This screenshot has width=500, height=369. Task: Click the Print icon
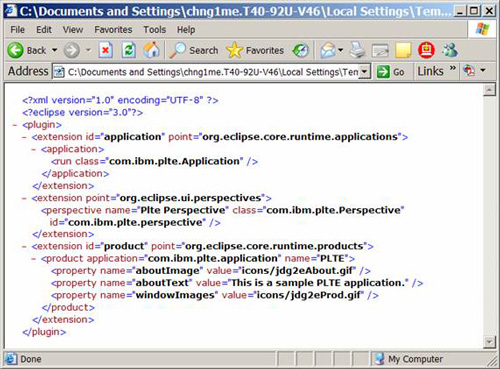(358, 51)
